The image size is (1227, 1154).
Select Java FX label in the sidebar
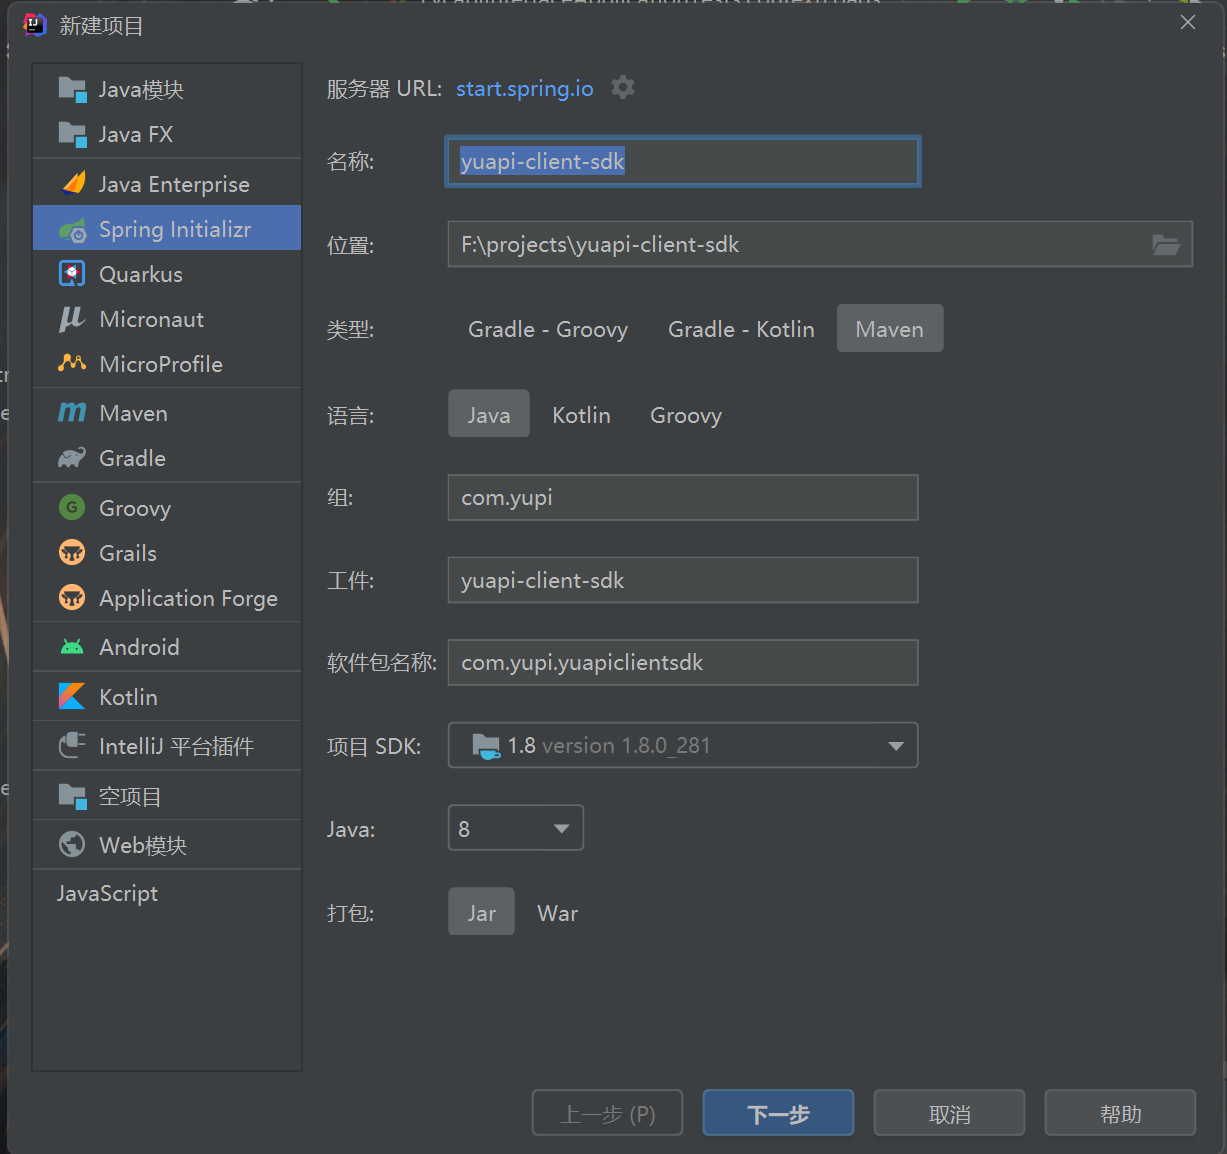tap(136, 134)
